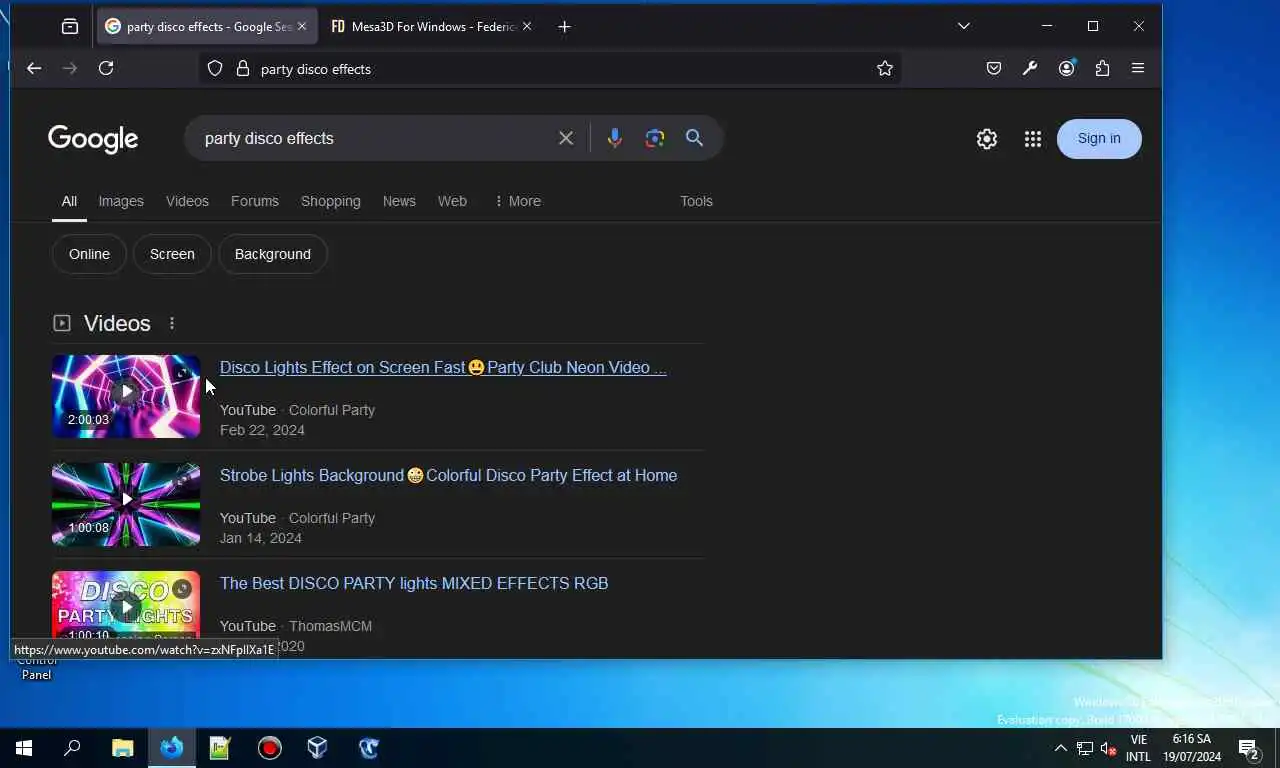
Task: Open the Google apps grid
Action: click(1033, 139)
